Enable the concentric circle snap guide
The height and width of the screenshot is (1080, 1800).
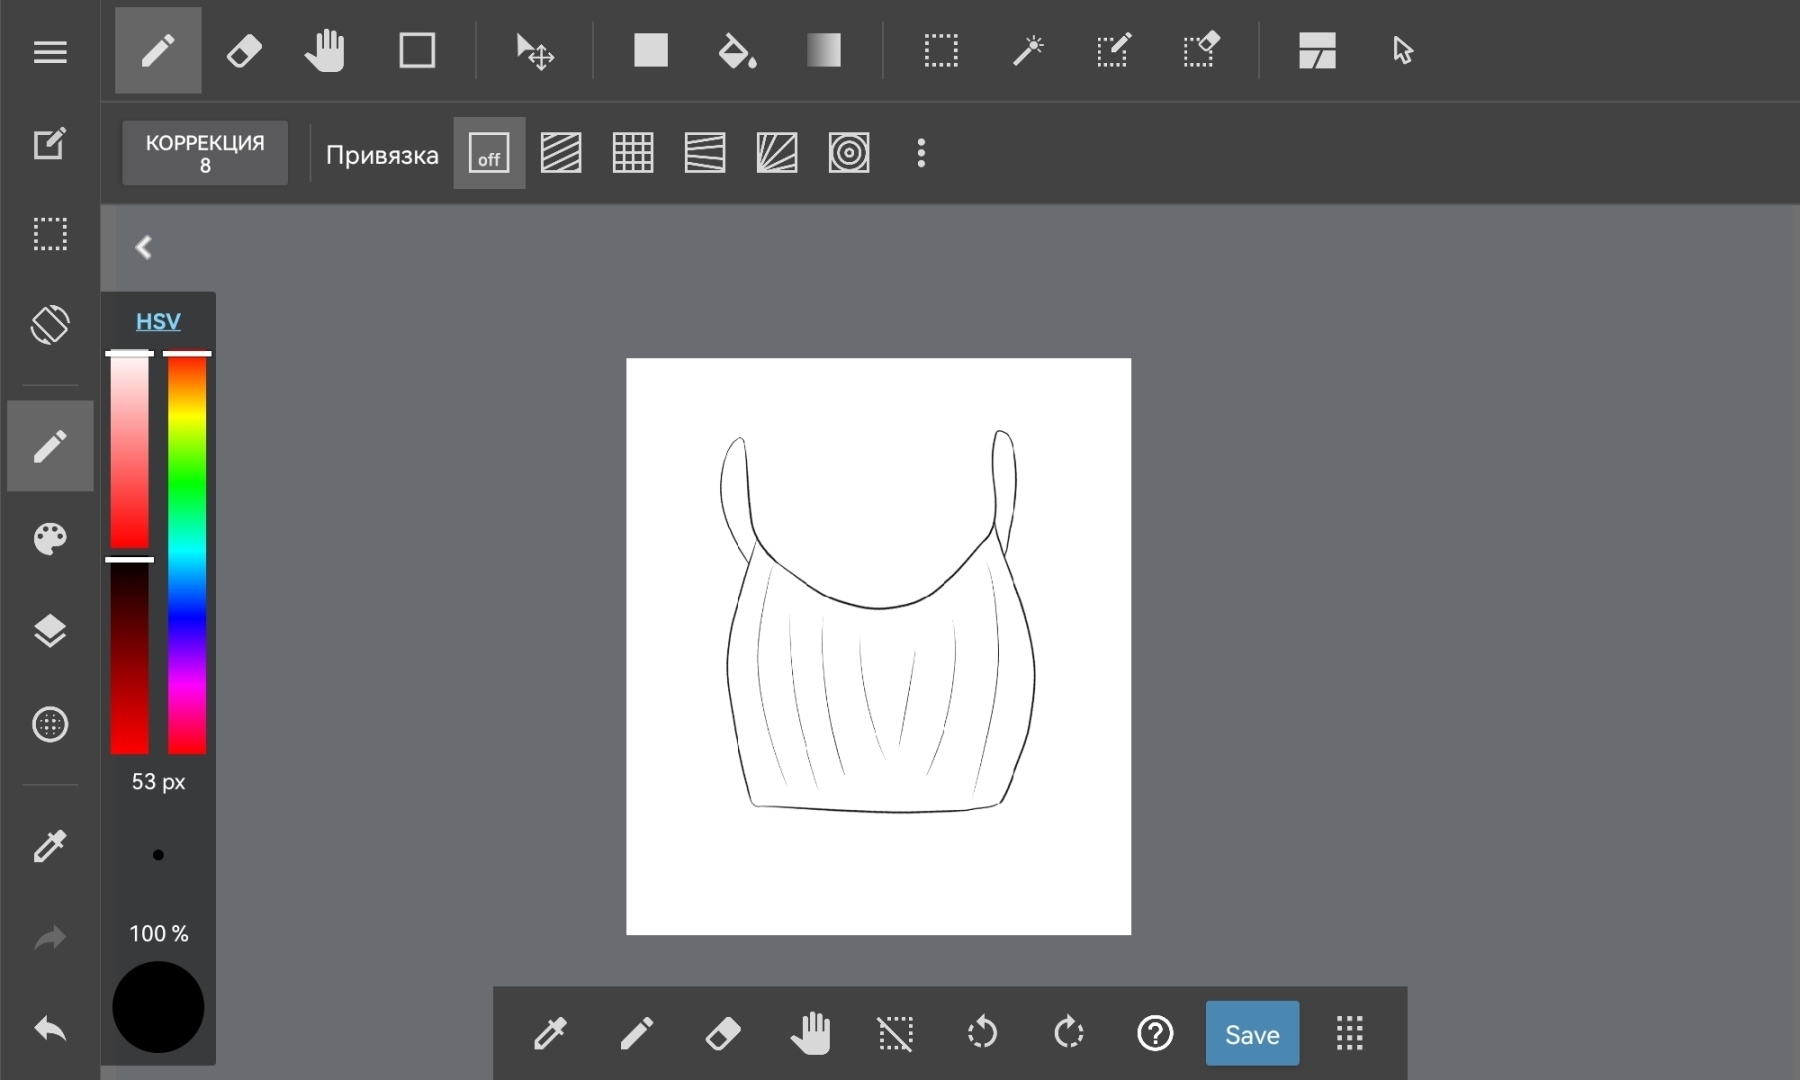click(849, 154)
